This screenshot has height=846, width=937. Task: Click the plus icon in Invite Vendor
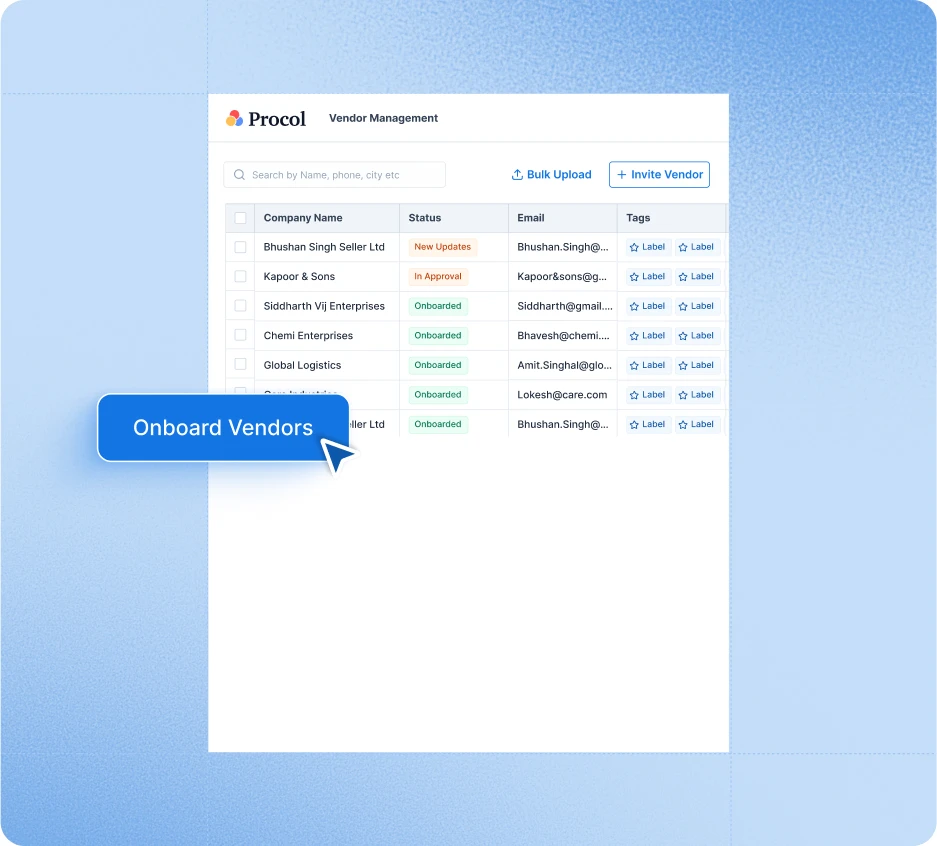point(621,175)
